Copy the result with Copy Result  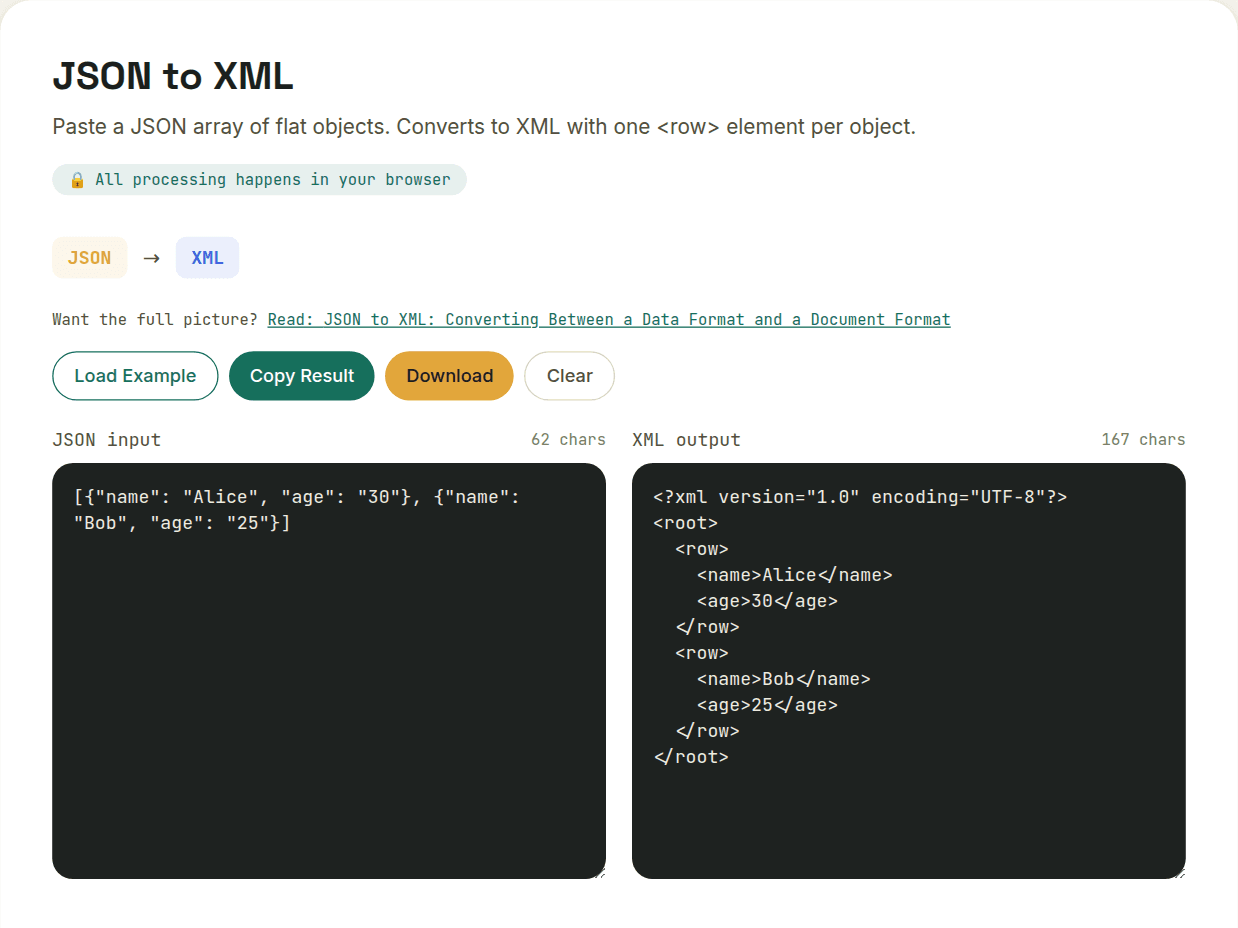(302, 376)
